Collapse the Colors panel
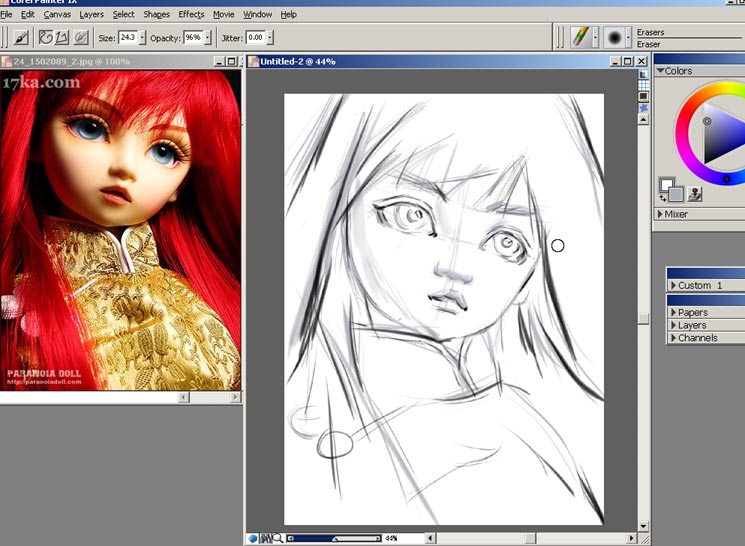The width and height of the screenshot is (745, 546). click(660, 70)
